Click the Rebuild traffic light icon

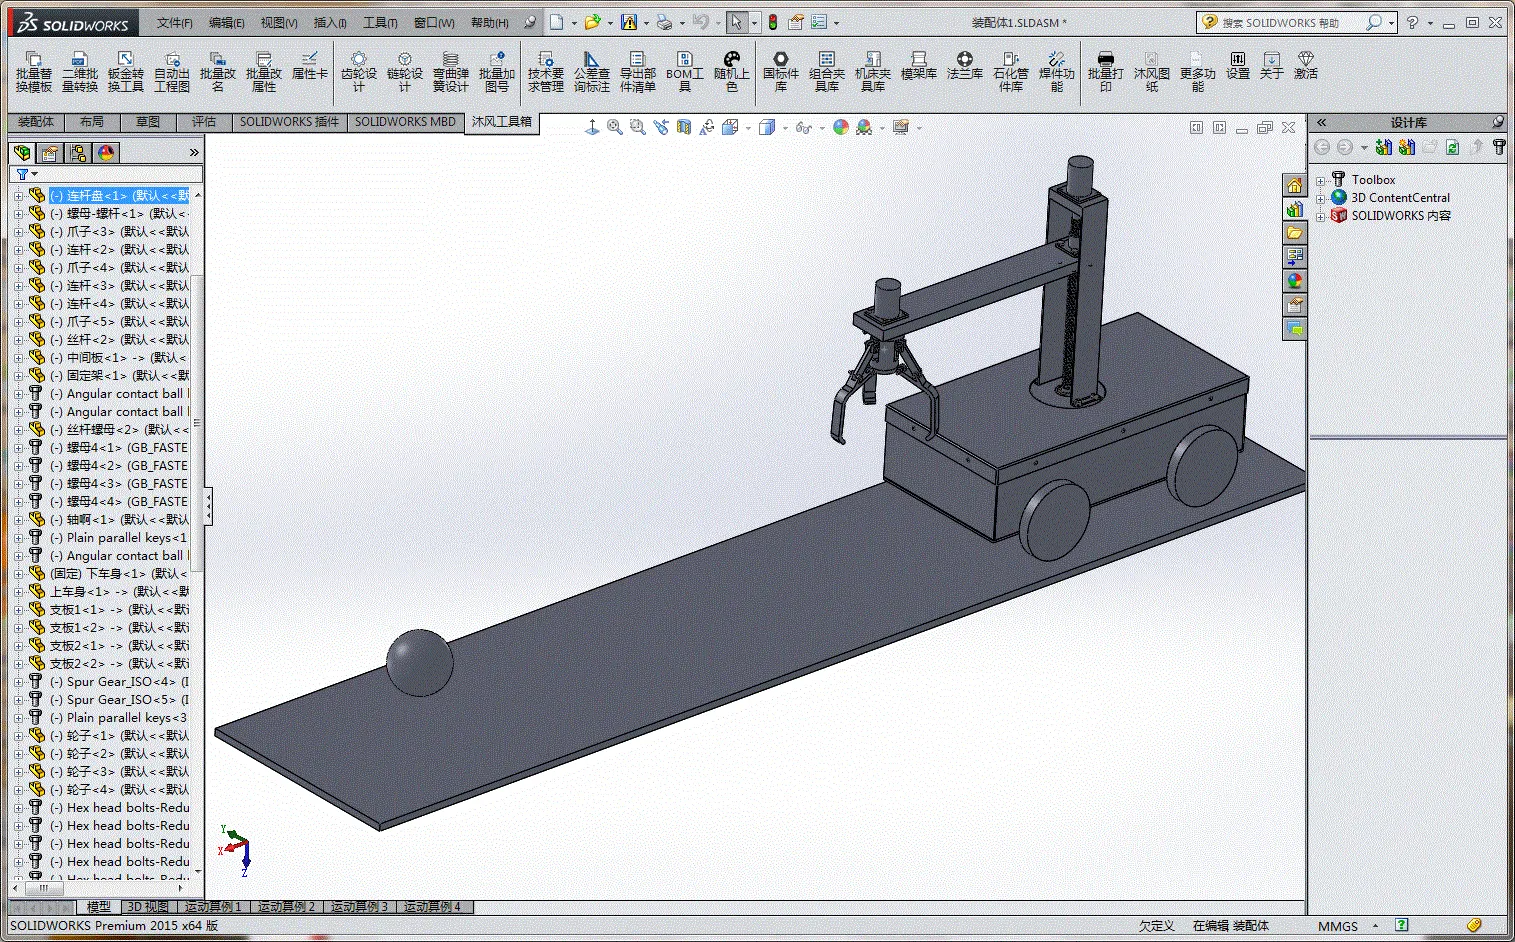[x=772, y=22]
